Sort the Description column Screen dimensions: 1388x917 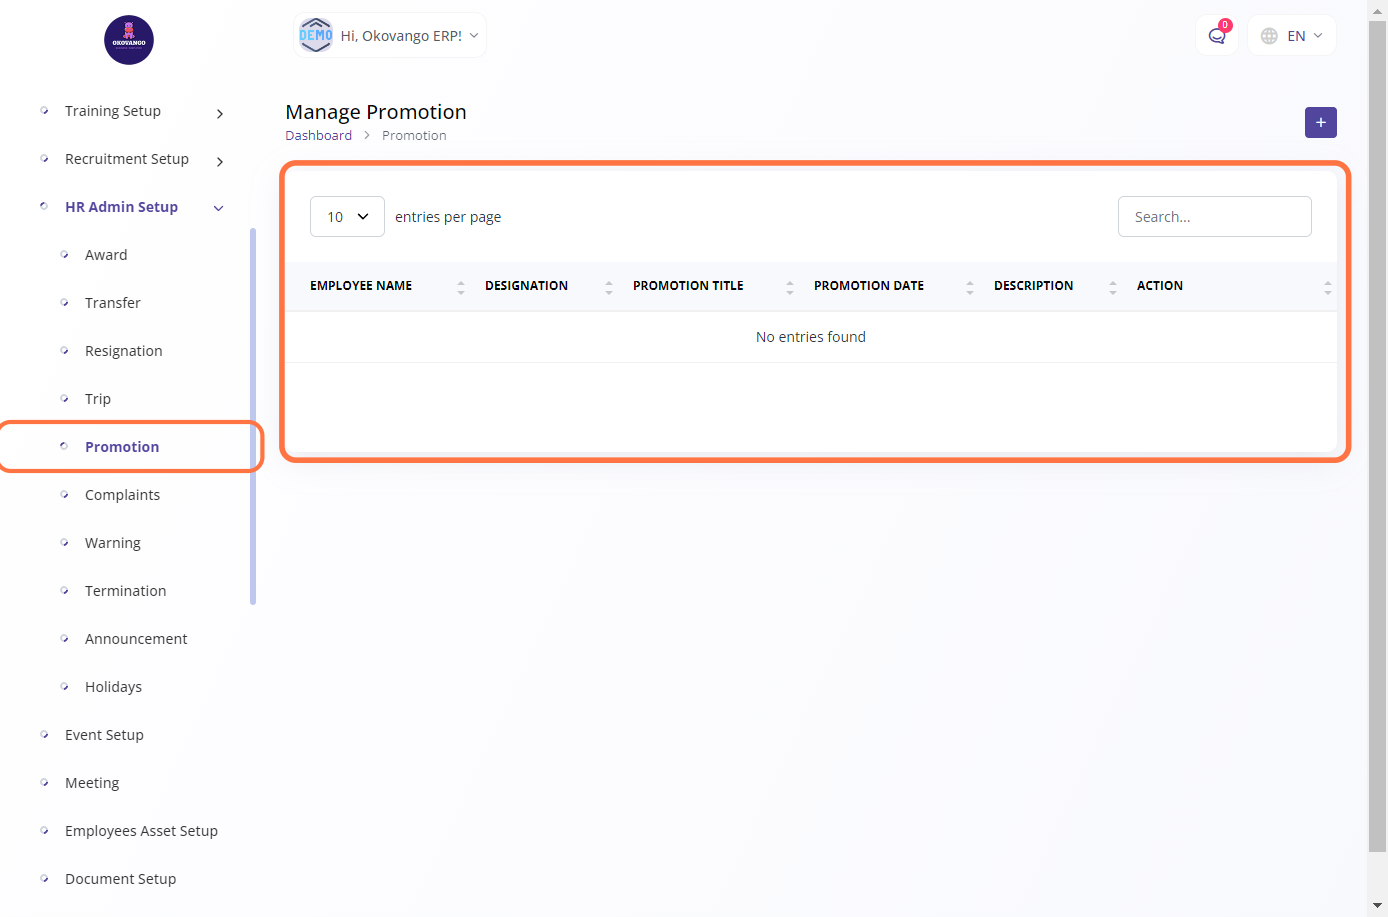tap(1112, 287)
